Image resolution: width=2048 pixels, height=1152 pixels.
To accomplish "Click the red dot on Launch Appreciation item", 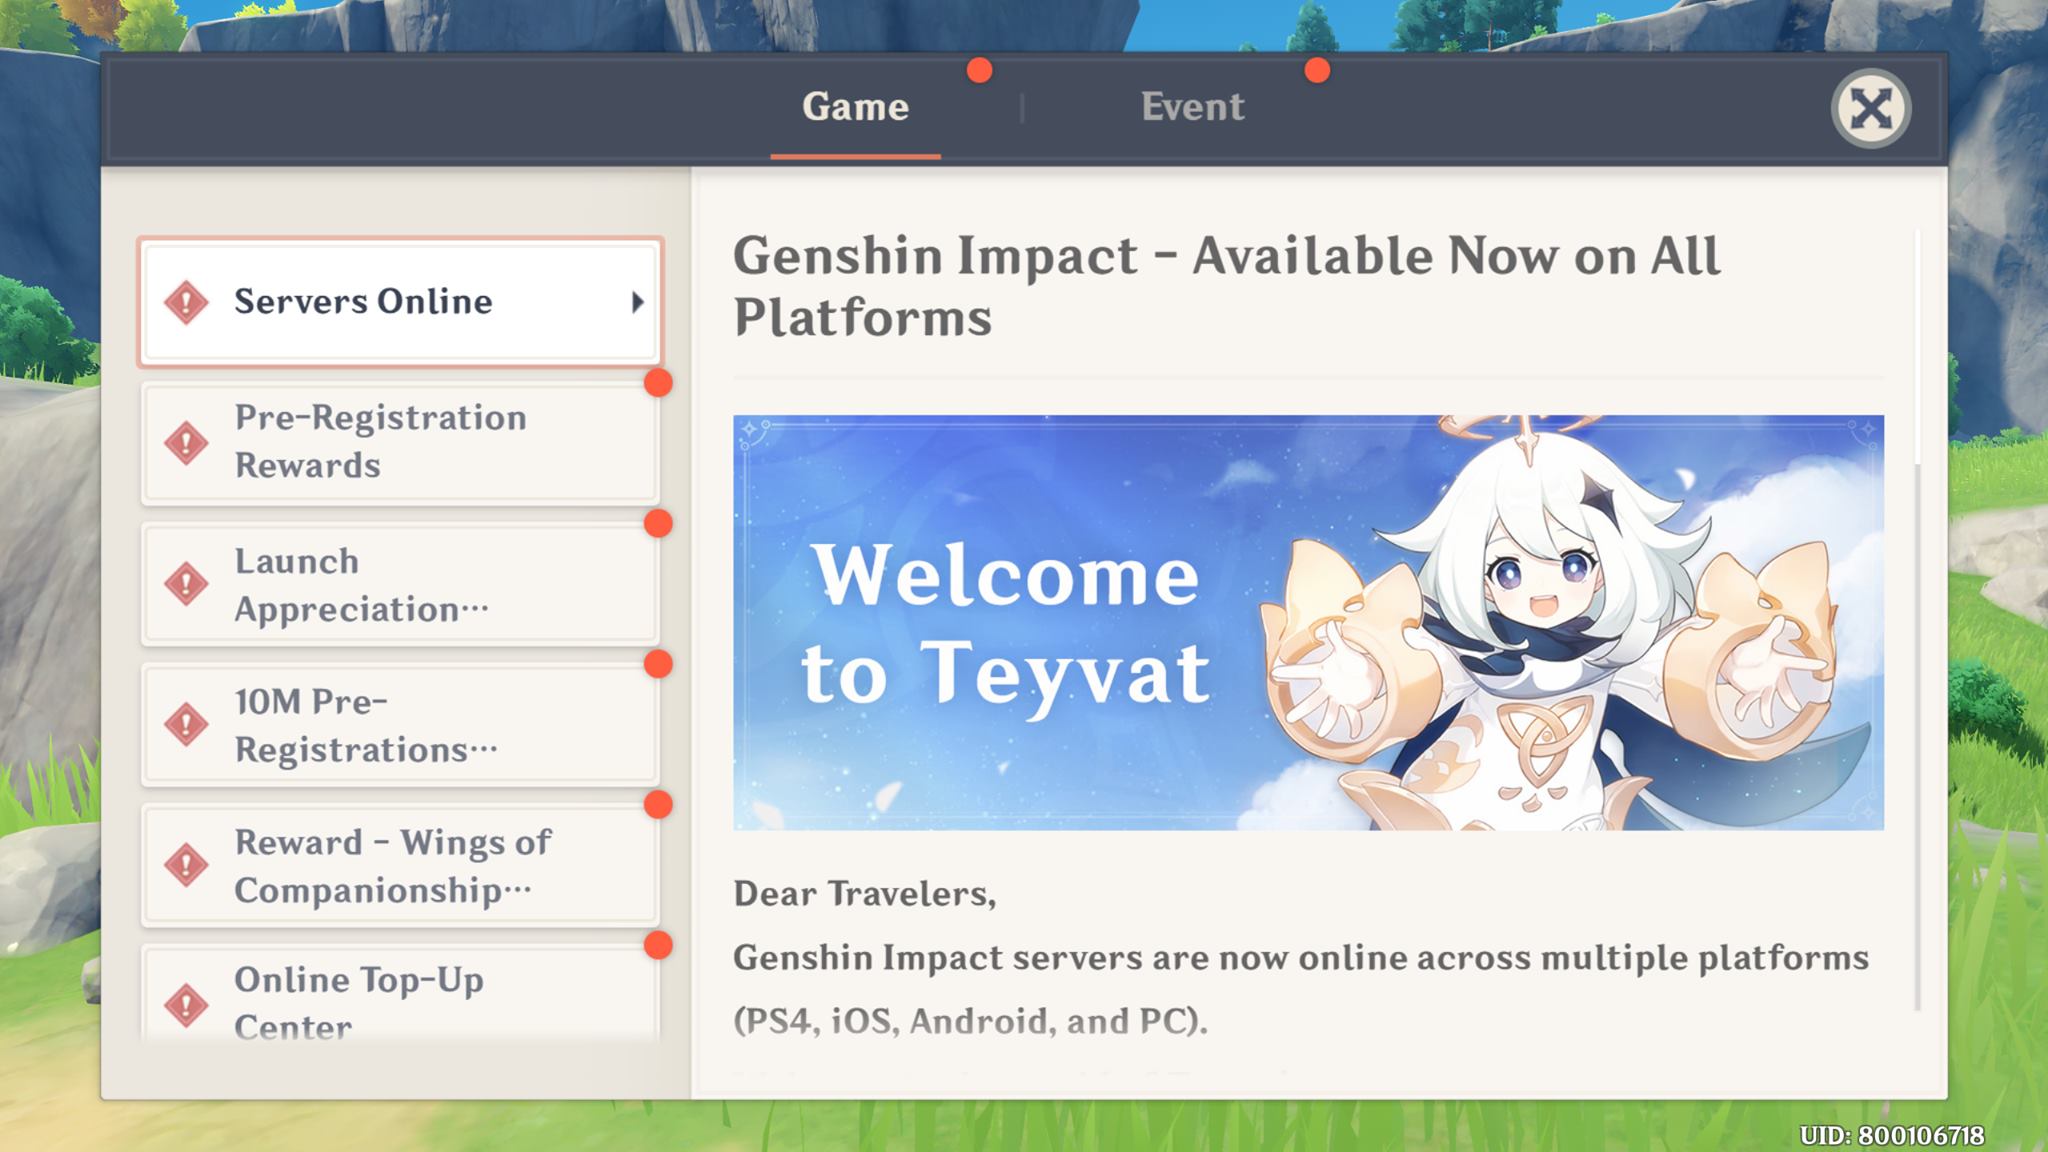I will click(658, 523).
